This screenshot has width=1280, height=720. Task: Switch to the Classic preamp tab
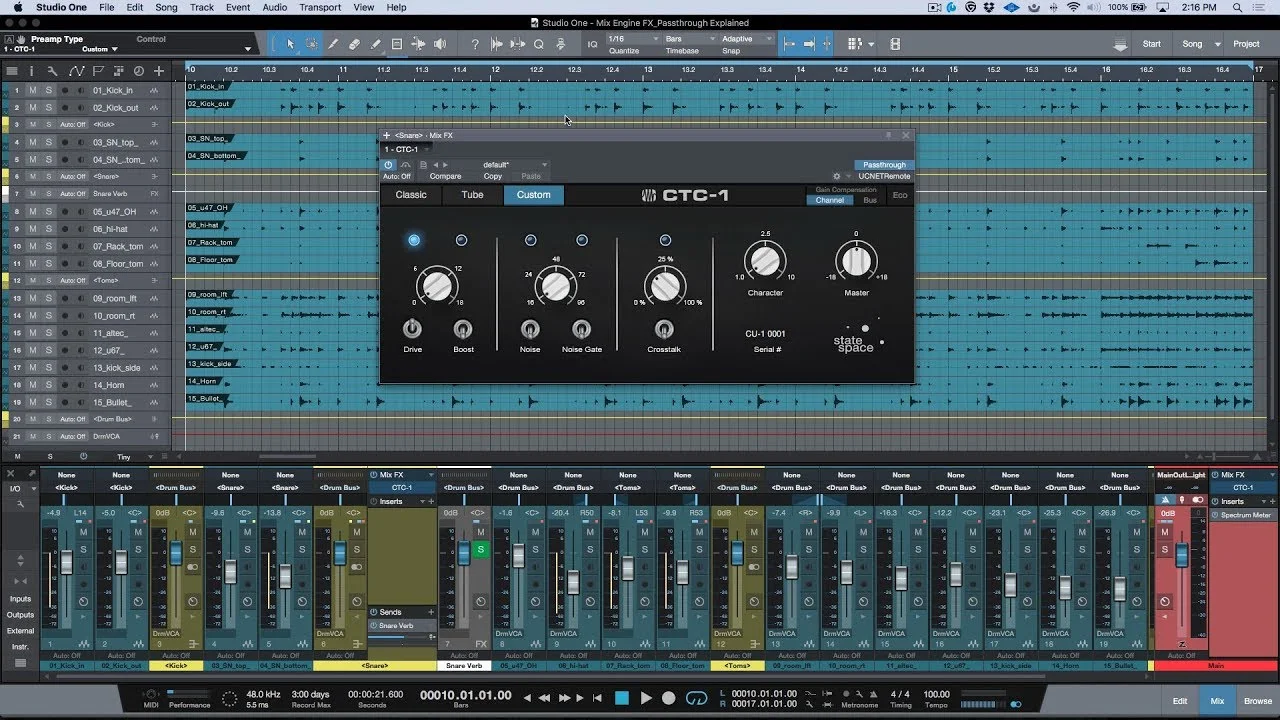click(411, 195)
